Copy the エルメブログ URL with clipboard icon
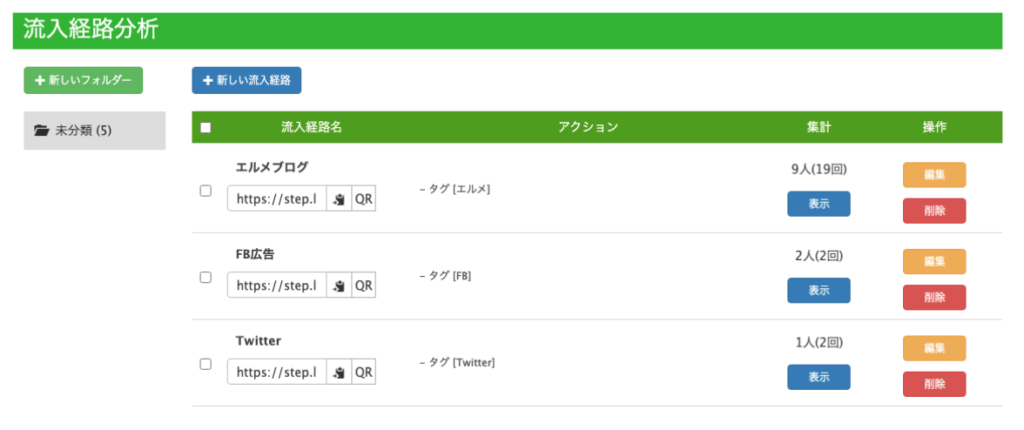The width and height of the screenshot is (1024, 430). pos(339,199)
